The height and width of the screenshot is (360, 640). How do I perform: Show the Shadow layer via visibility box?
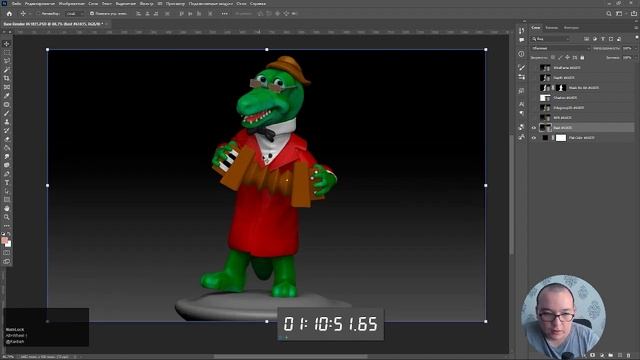tap(533, 98)
